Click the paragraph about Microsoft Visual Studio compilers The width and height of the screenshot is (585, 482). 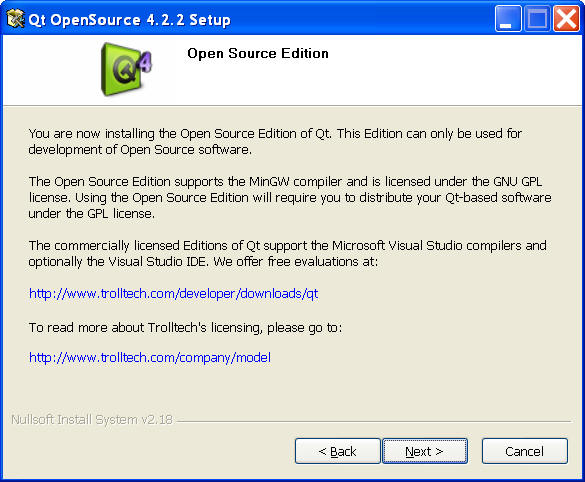click(x=288, y=254)
